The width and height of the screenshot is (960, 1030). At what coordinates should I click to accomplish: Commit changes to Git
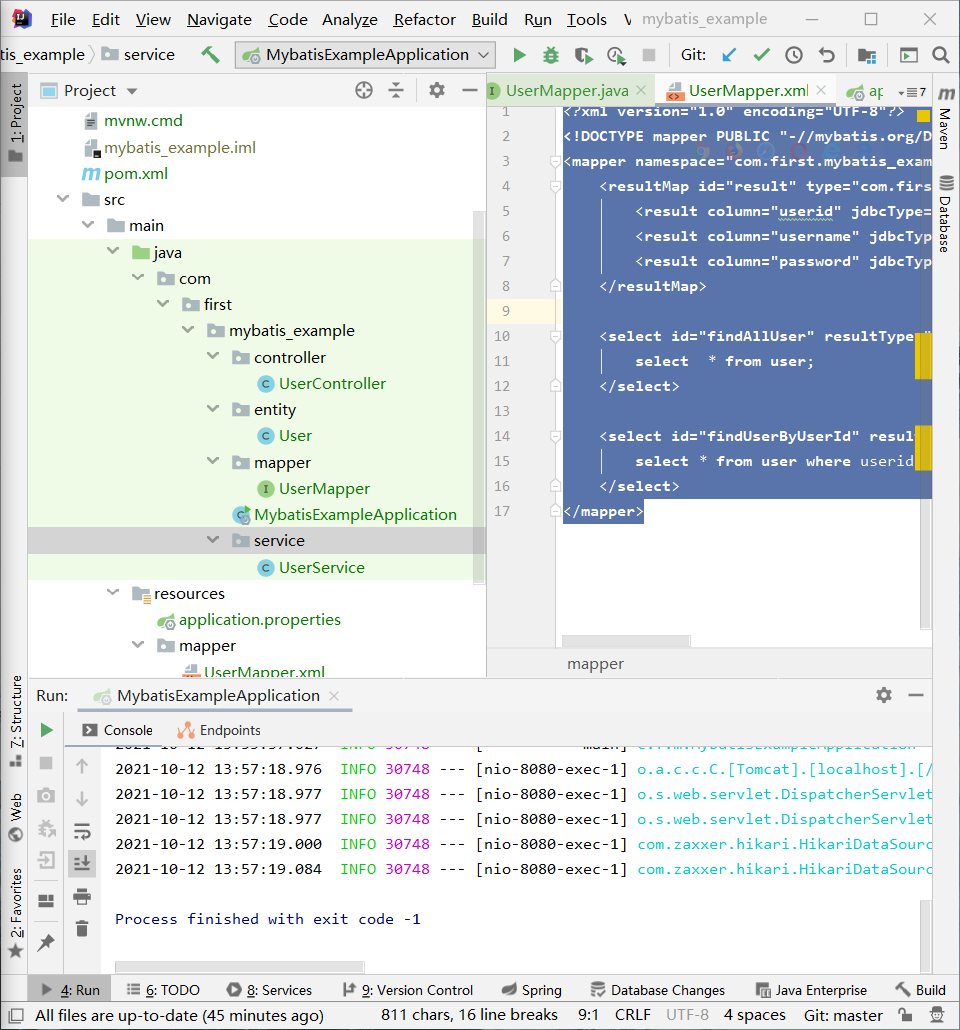point(761,56)
